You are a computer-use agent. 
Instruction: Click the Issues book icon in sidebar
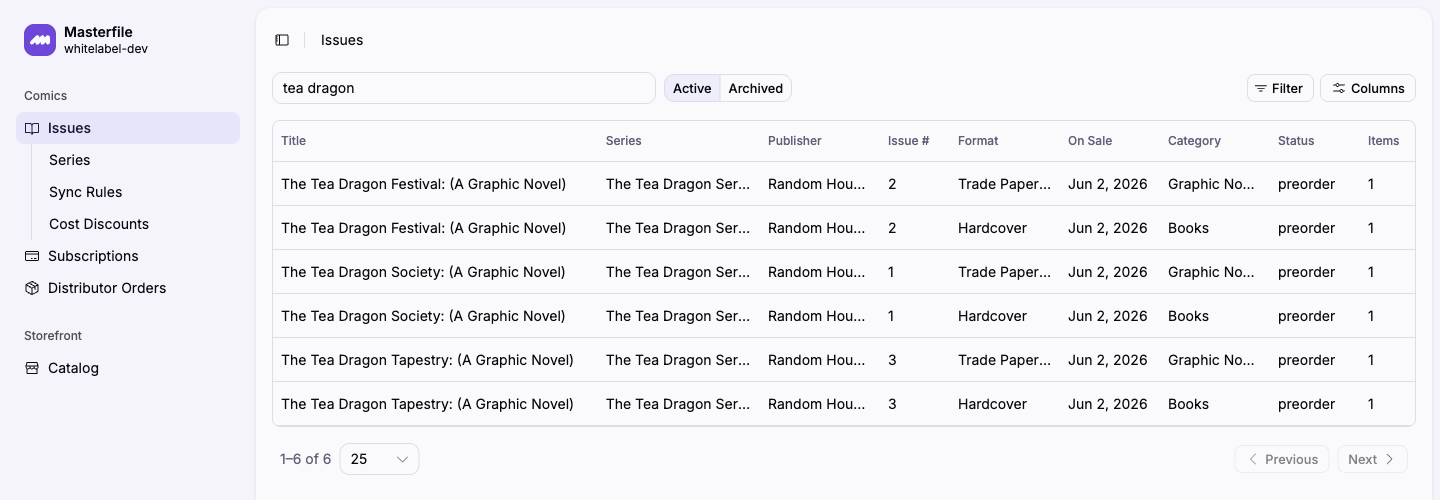click(x=32, y=128)
